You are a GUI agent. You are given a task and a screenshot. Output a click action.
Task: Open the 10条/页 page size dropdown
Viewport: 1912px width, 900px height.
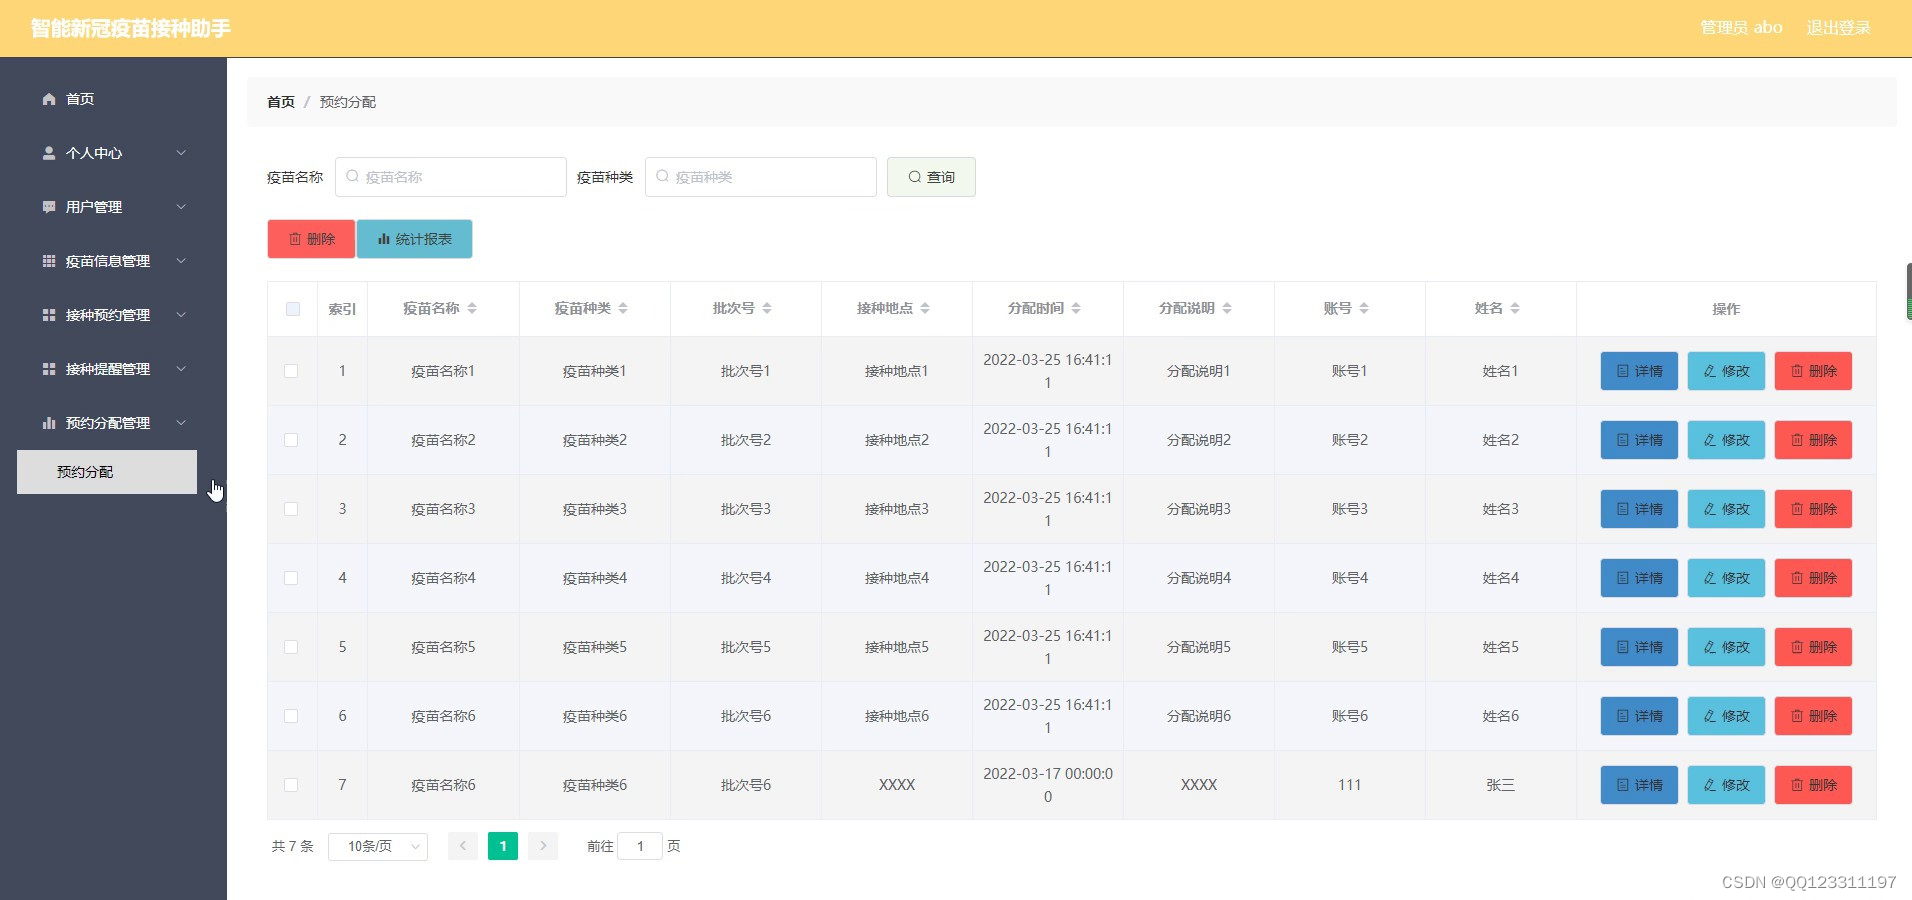tap(378, 846)
